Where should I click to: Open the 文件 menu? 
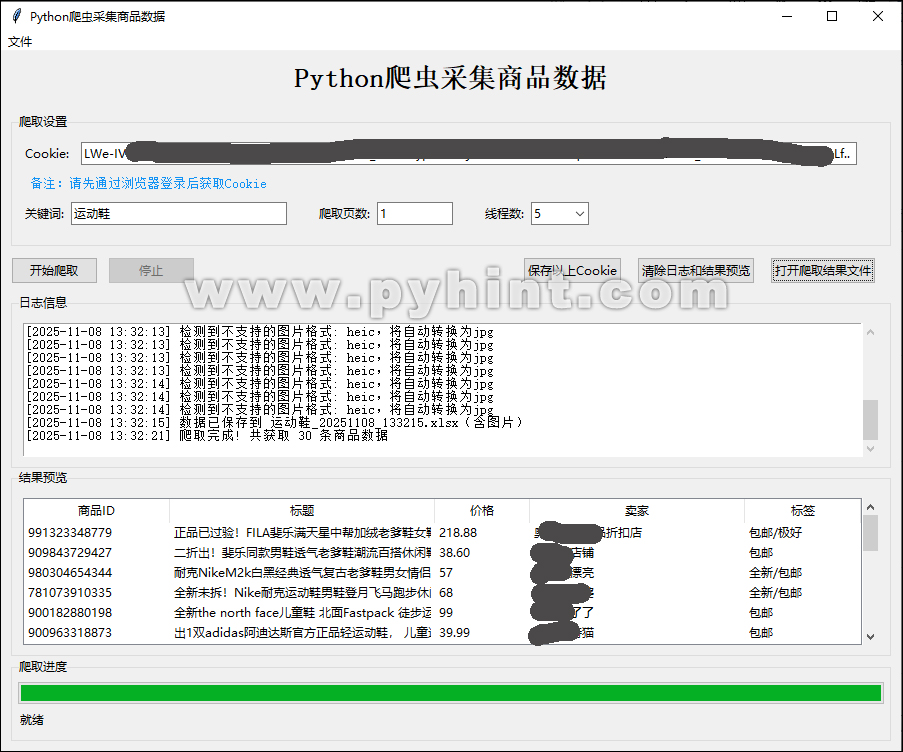pos(20,42)
